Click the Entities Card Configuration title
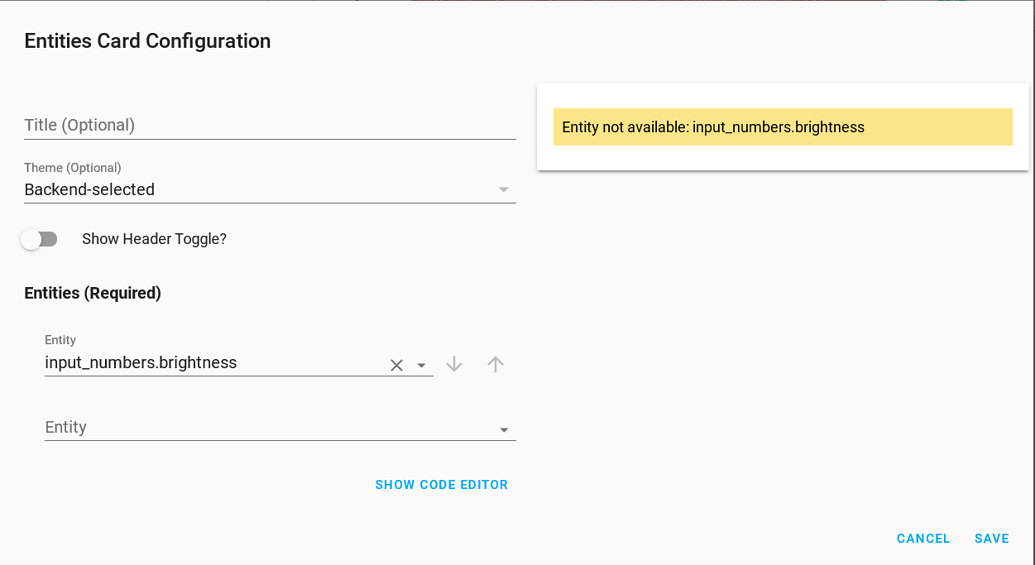 (x=148, y=41)
